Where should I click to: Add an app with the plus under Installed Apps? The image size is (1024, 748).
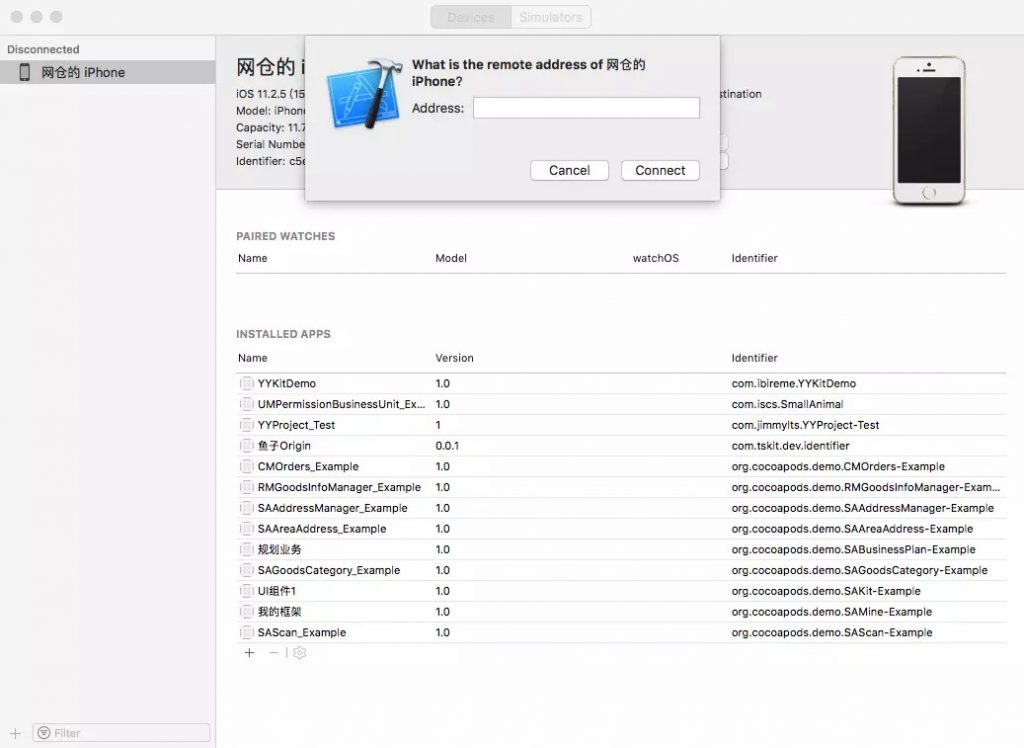249,653
